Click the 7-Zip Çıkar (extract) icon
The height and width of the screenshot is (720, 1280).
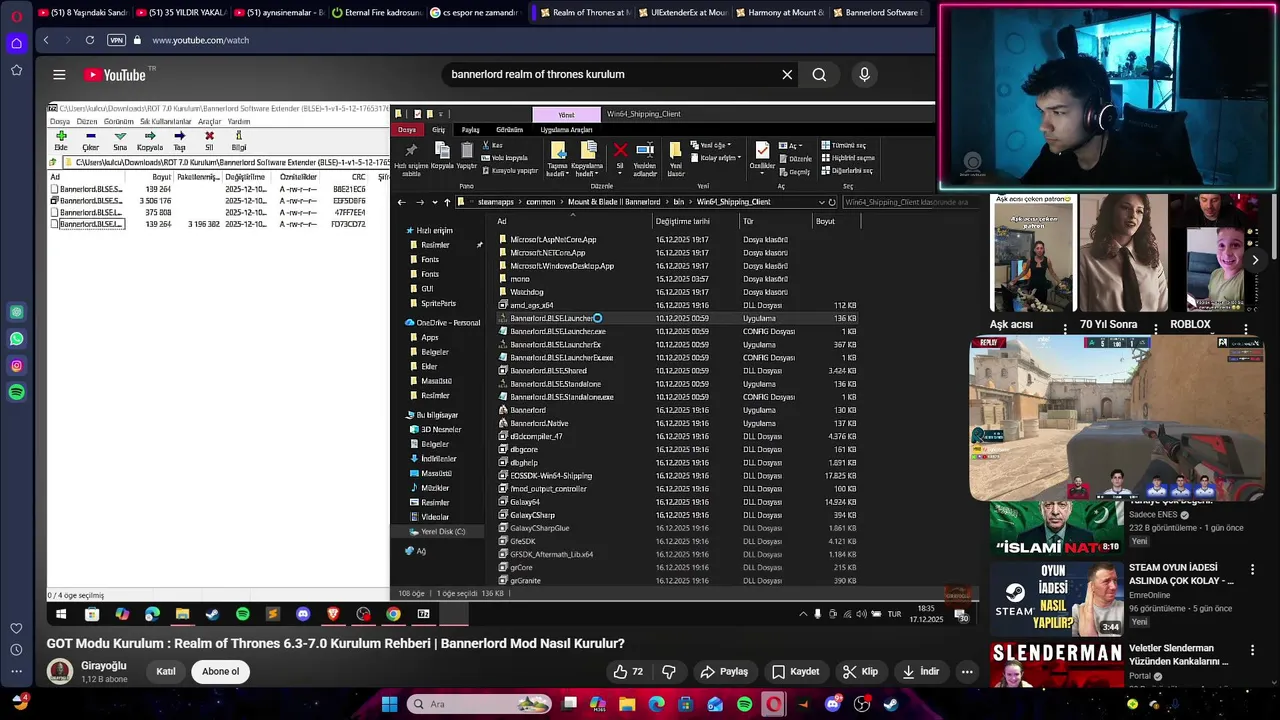[90, 136]
